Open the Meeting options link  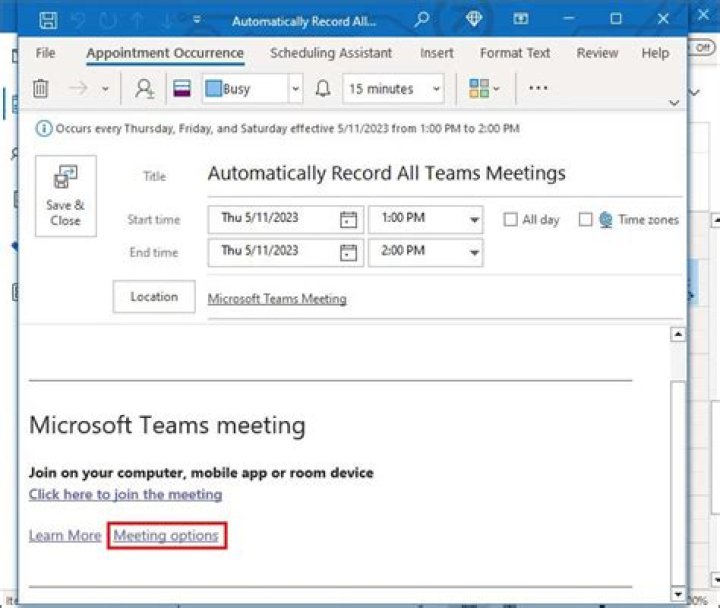166,535
